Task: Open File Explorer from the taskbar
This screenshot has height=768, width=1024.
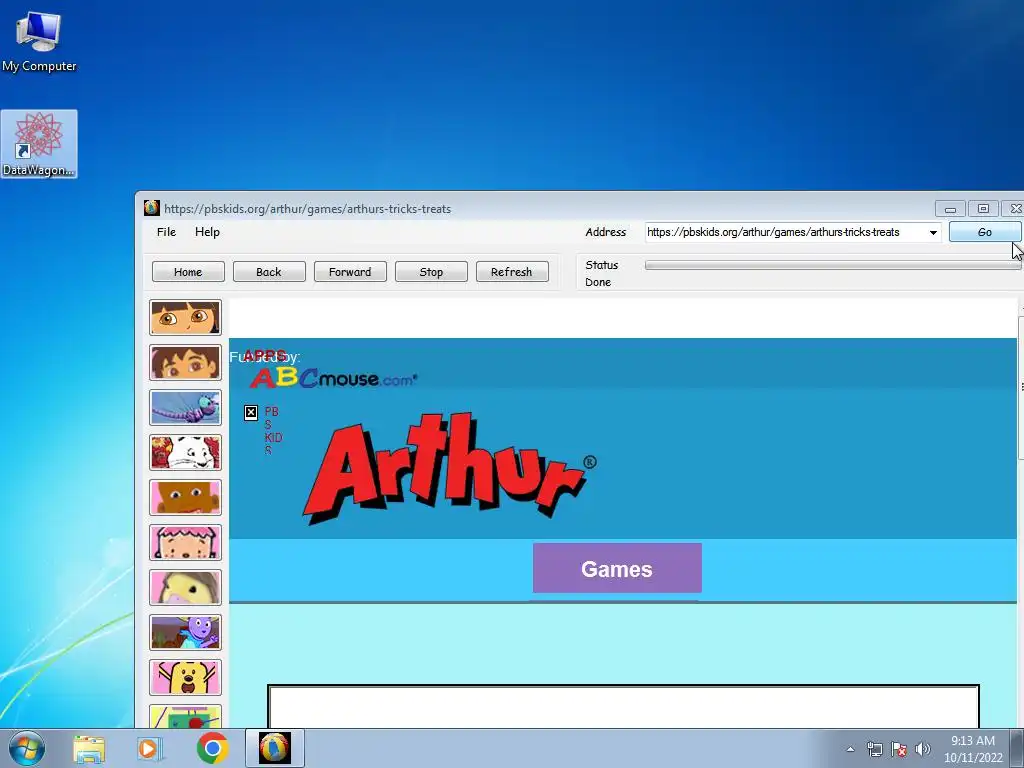Action: point(89,749)
